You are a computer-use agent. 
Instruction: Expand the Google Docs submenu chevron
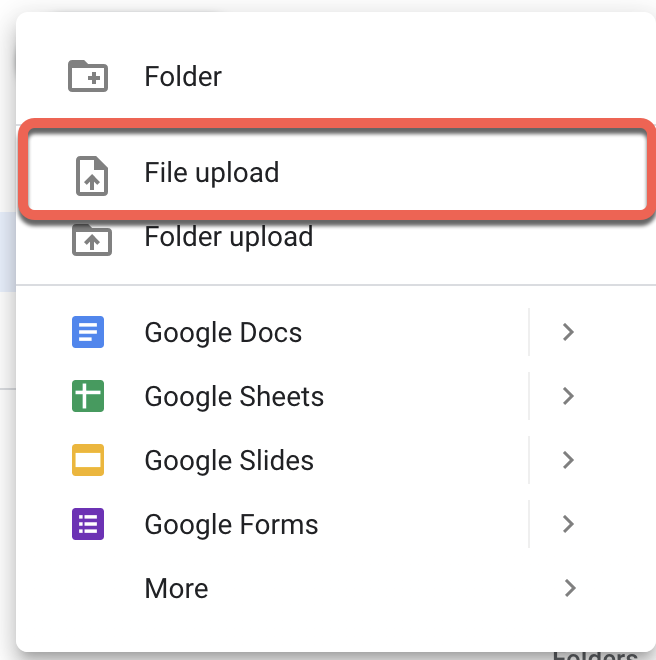tap(568, 332)
